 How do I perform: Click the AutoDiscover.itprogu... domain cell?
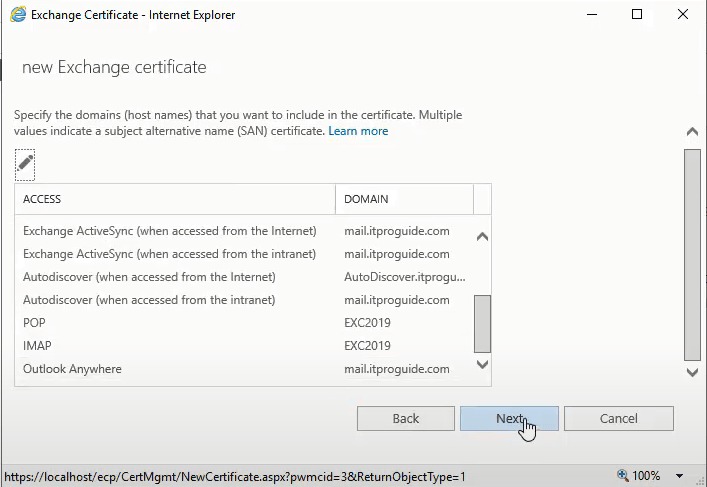404,277
